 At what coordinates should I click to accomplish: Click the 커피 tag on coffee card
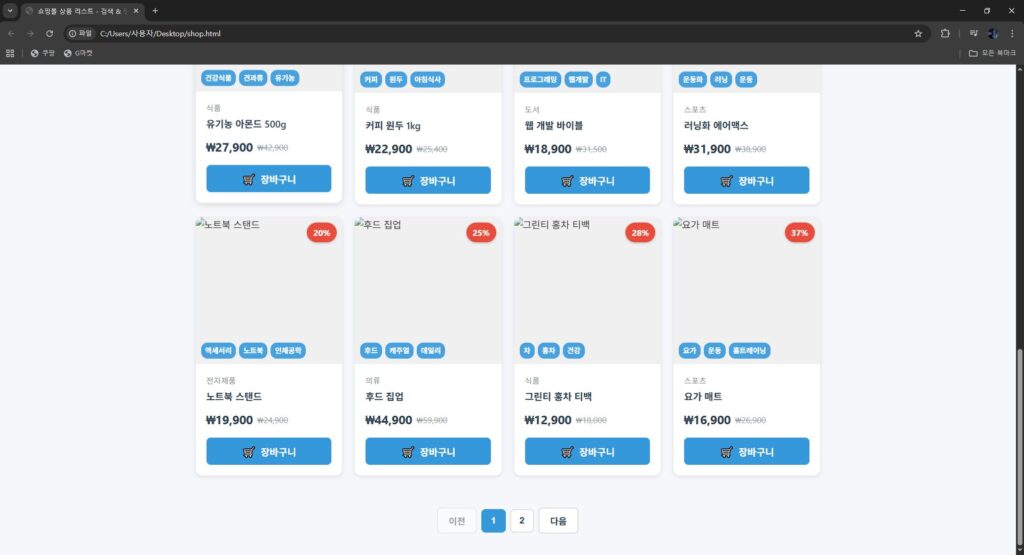tap(371, 79)
